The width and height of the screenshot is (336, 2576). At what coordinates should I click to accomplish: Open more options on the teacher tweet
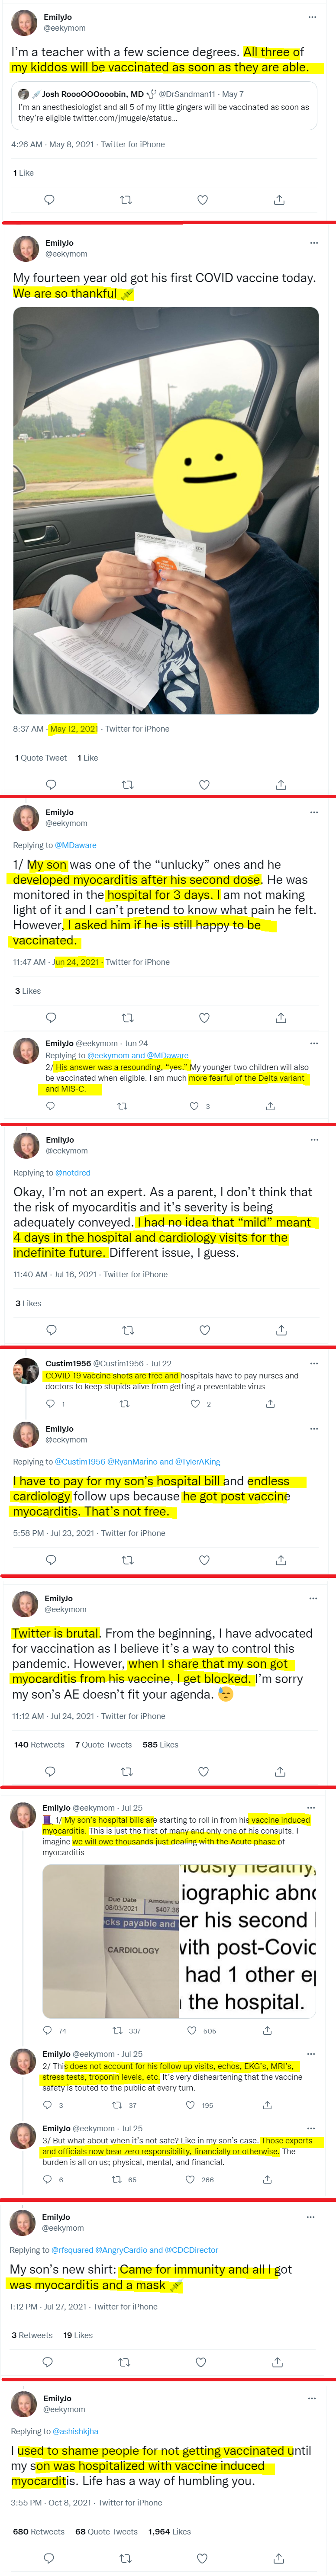[313, 17]
